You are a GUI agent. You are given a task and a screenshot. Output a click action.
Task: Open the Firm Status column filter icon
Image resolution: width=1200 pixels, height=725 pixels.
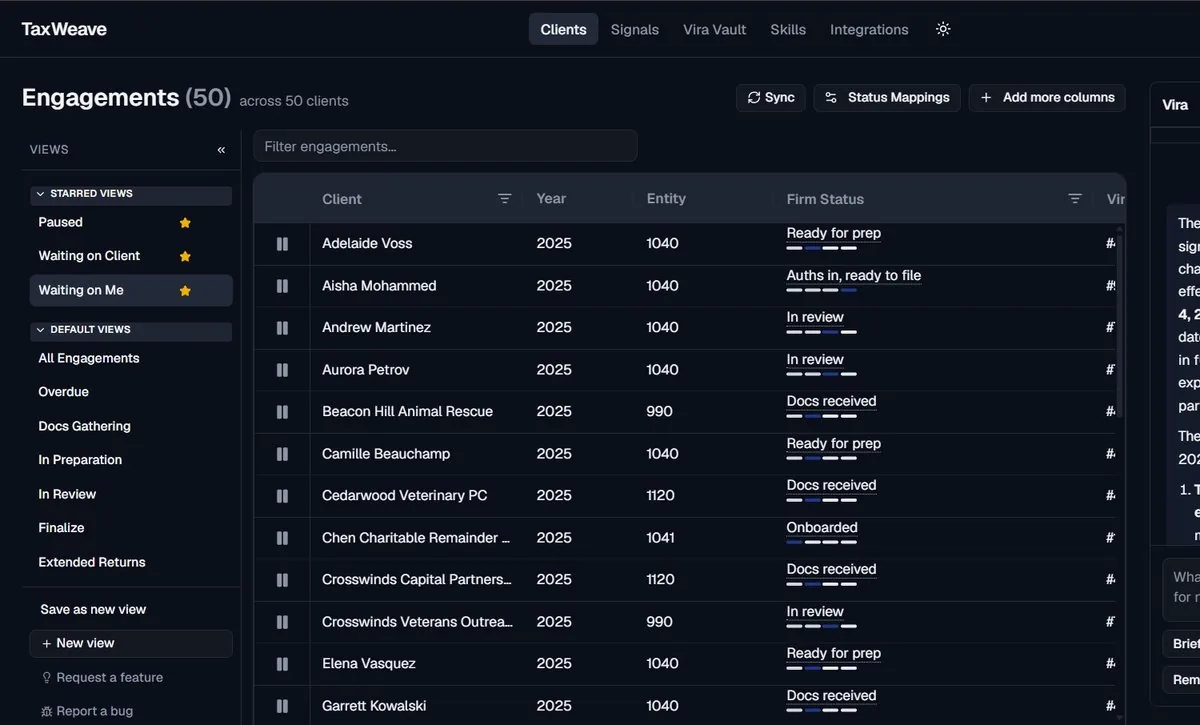[x=1075, y=199]
